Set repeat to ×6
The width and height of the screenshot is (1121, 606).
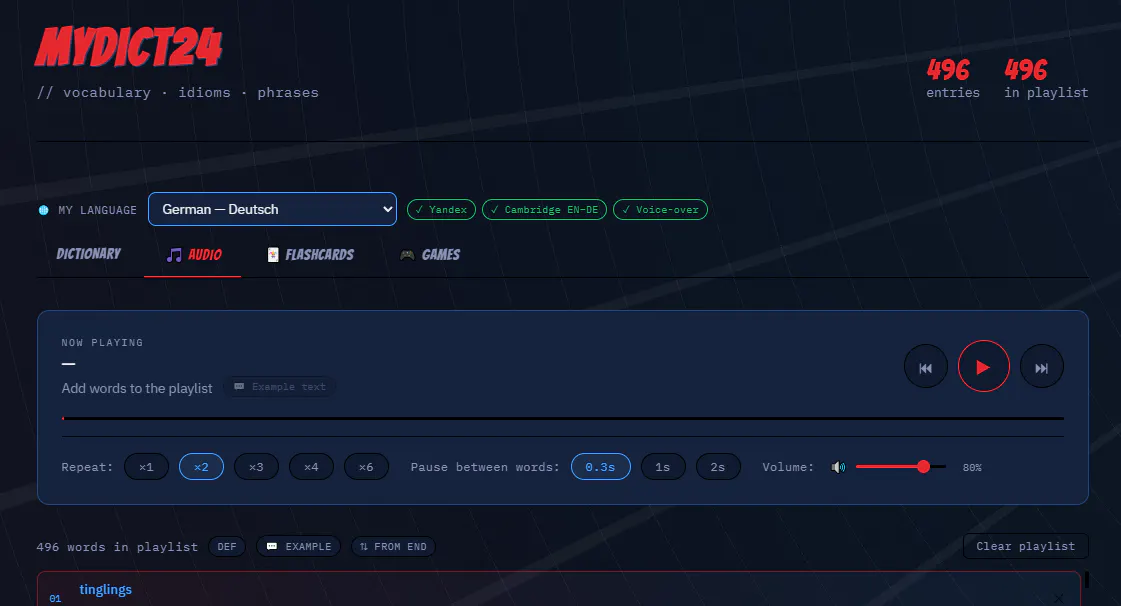(366, 467)
